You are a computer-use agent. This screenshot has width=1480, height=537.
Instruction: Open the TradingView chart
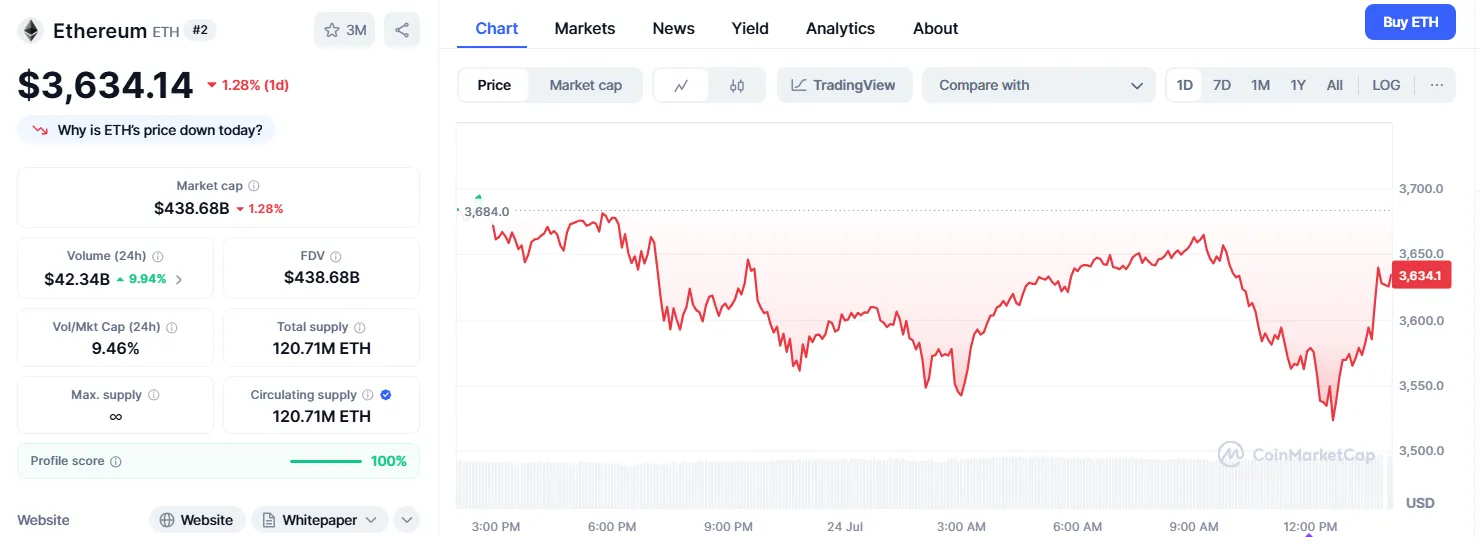tap(843, 85)
